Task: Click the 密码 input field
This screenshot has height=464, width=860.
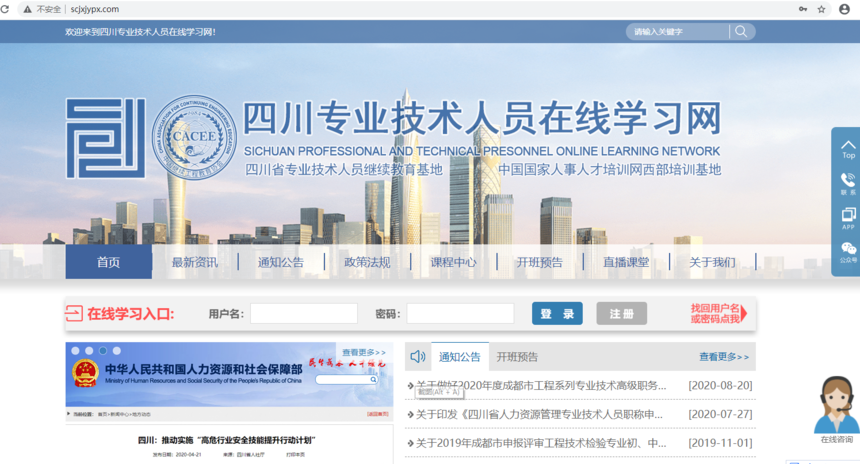Action: click(460, 314)
